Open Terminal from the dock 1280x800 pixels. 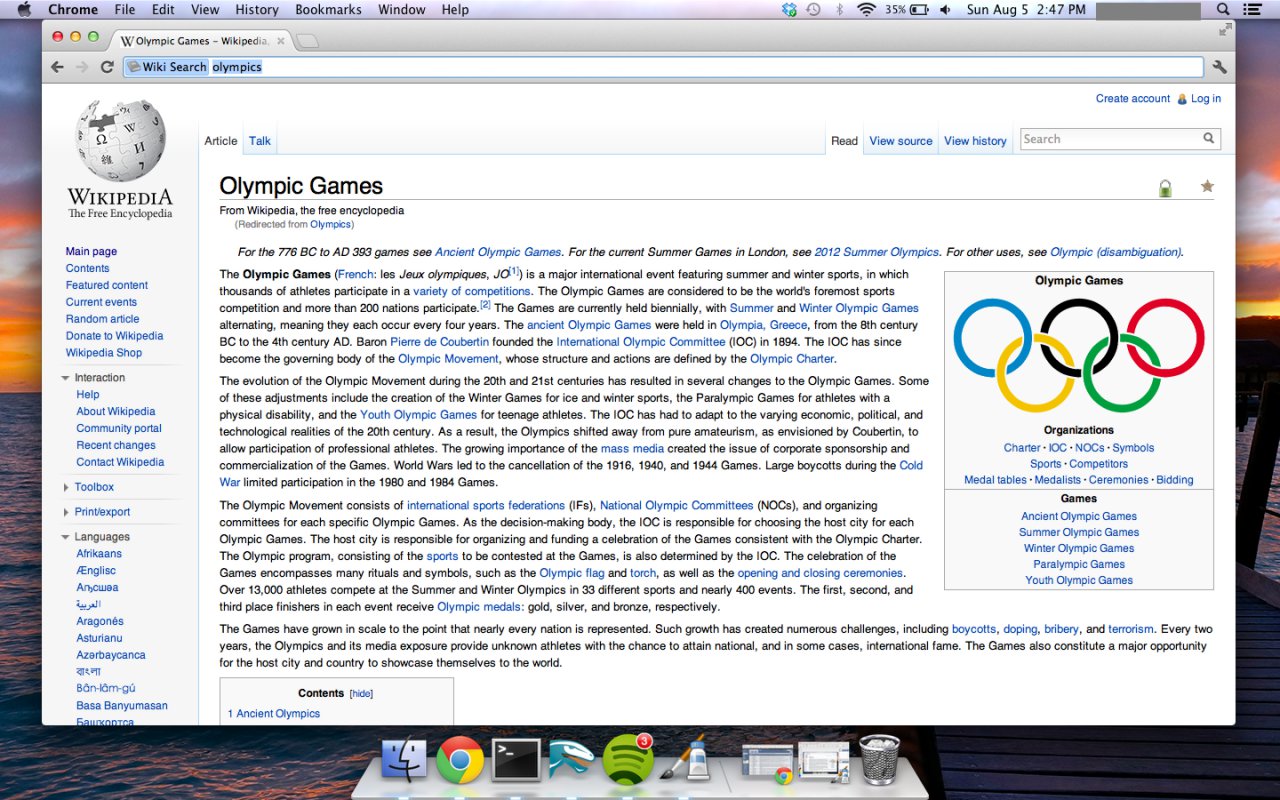pyautogui.click(x=516, y=761)
